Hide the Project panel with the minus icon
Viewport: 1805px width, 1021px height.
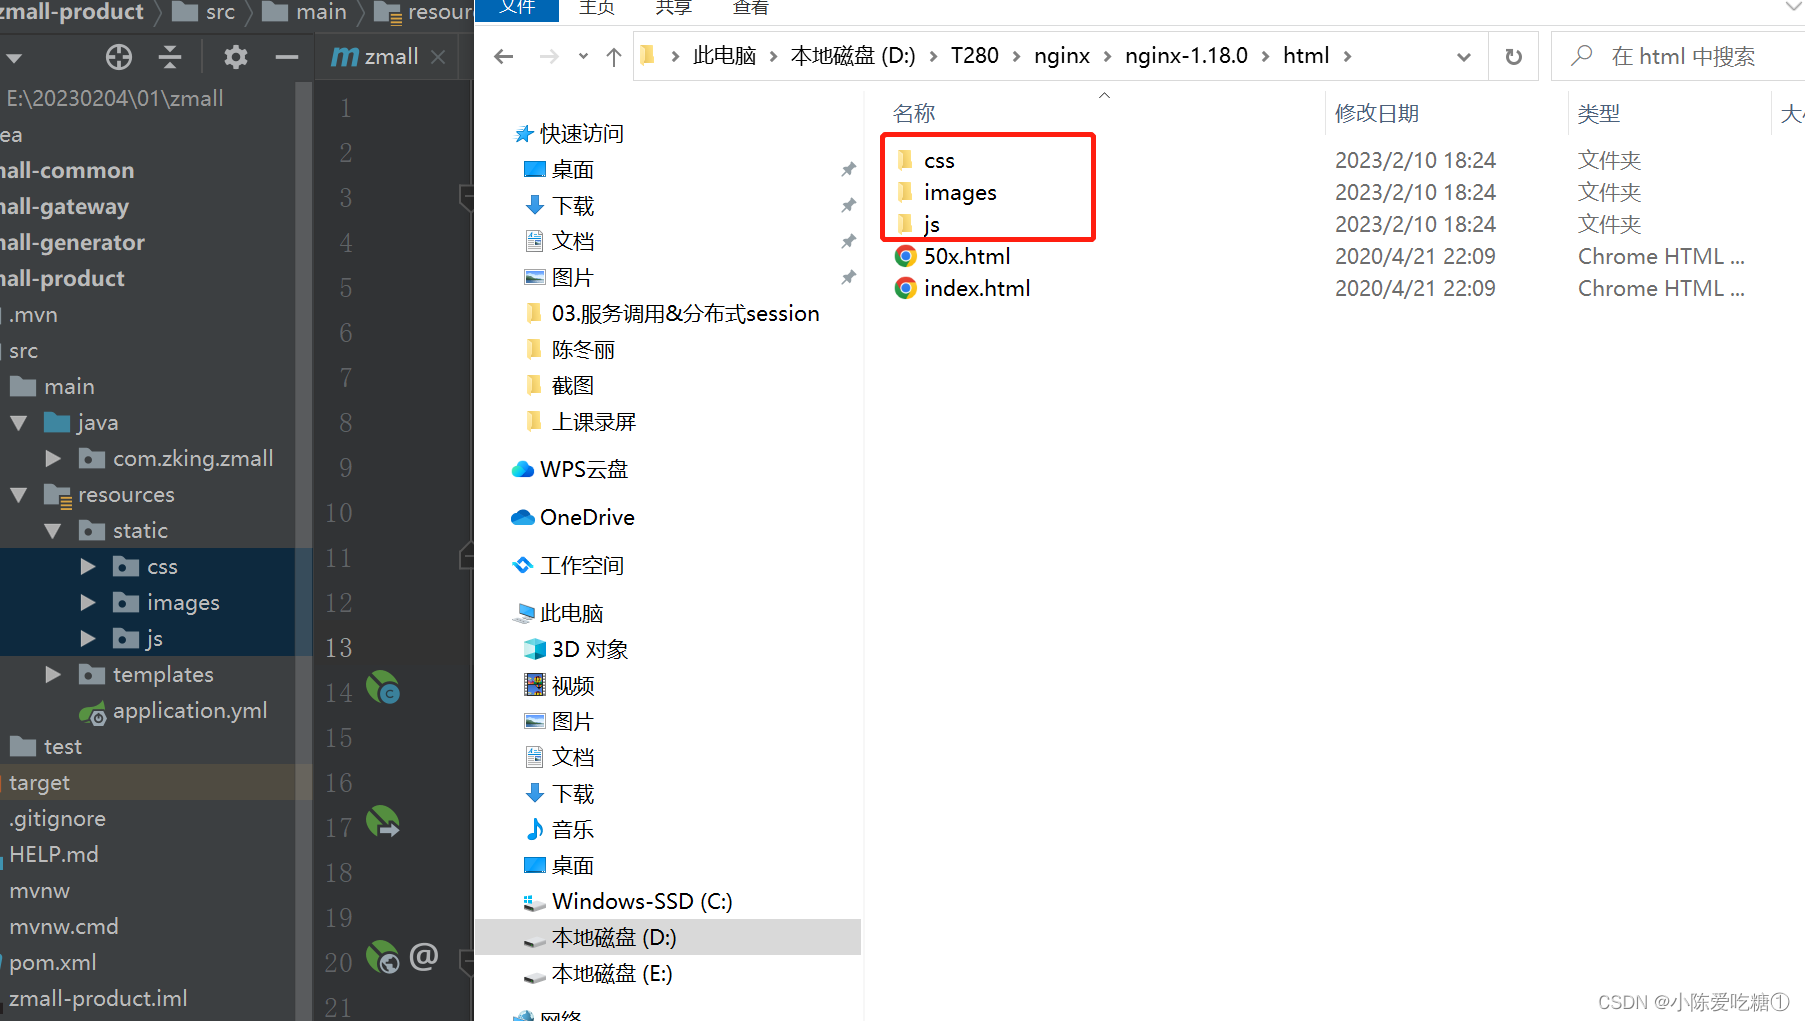[x=286, y=56]
